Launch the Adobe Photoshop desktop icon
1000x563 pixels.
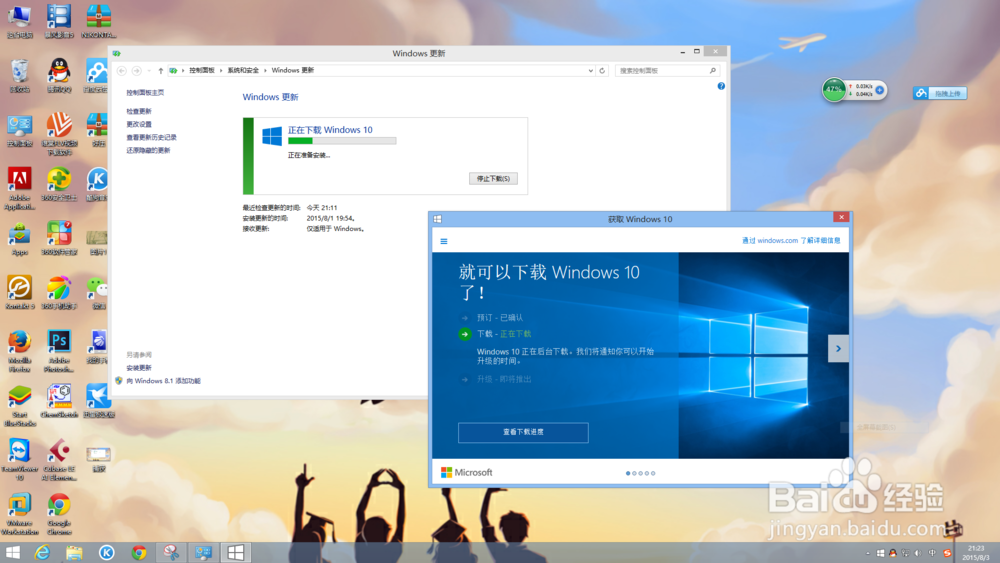(x=59, y=351)
